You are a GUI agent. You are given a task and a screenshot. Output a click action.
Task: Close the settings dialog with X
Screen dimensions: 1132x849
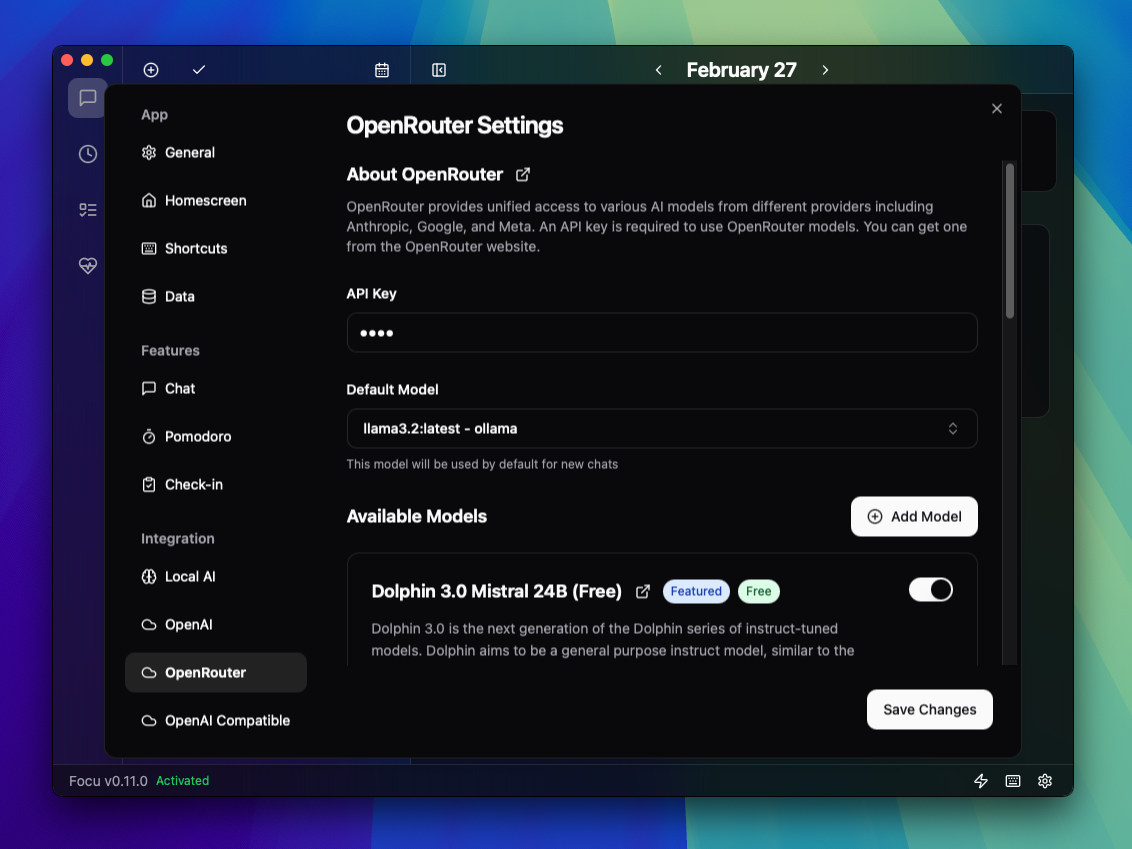[997, 108]
